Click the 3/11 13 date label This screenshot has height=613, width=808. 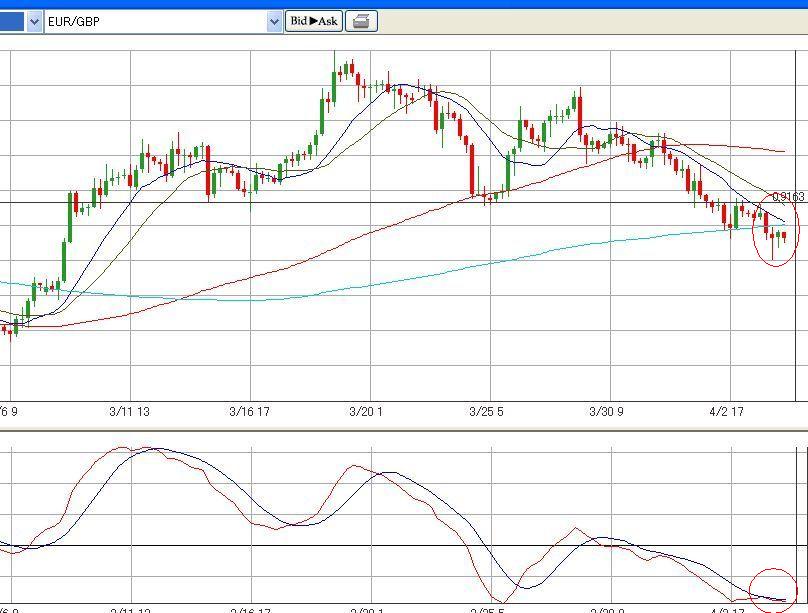[x=129, y=412]
